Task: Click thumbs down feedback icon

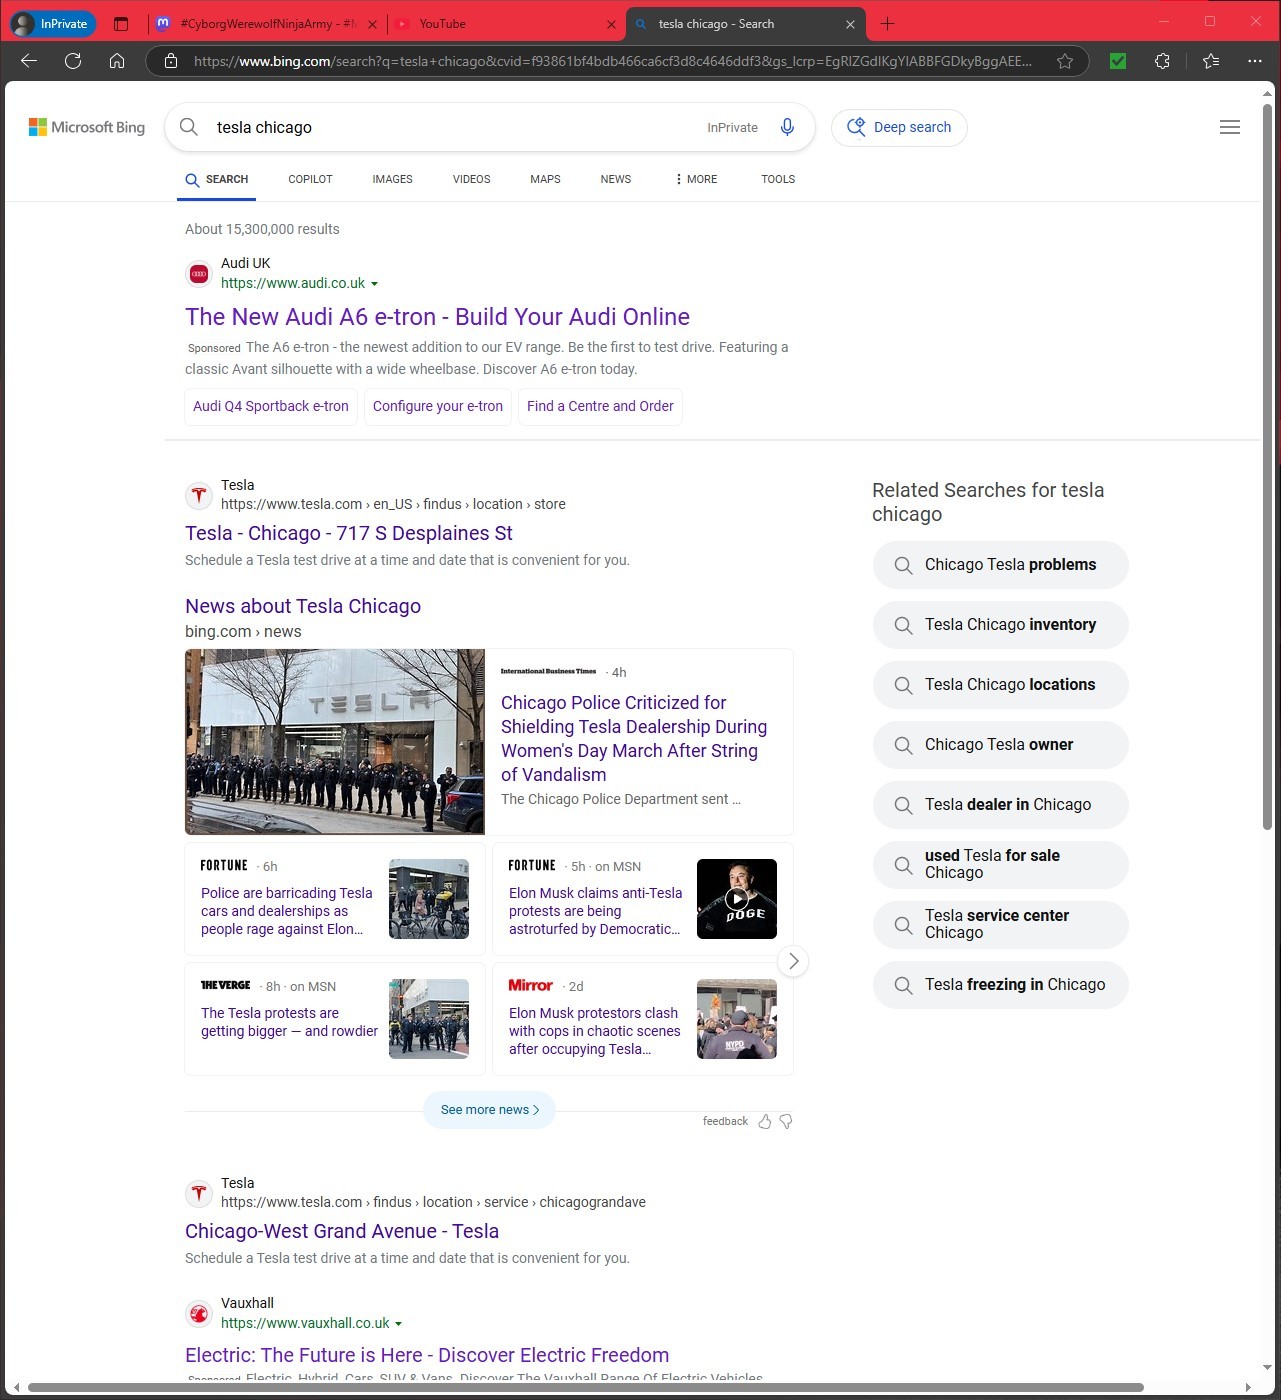Action: [x=786, y=1122]
